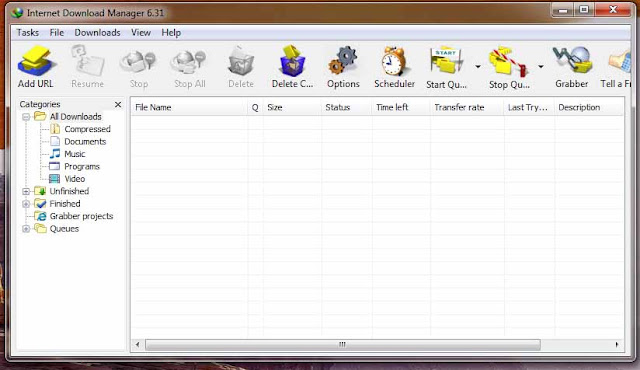640x370 pixels.
Task: Select the Documents category
Action: point(85,142)
